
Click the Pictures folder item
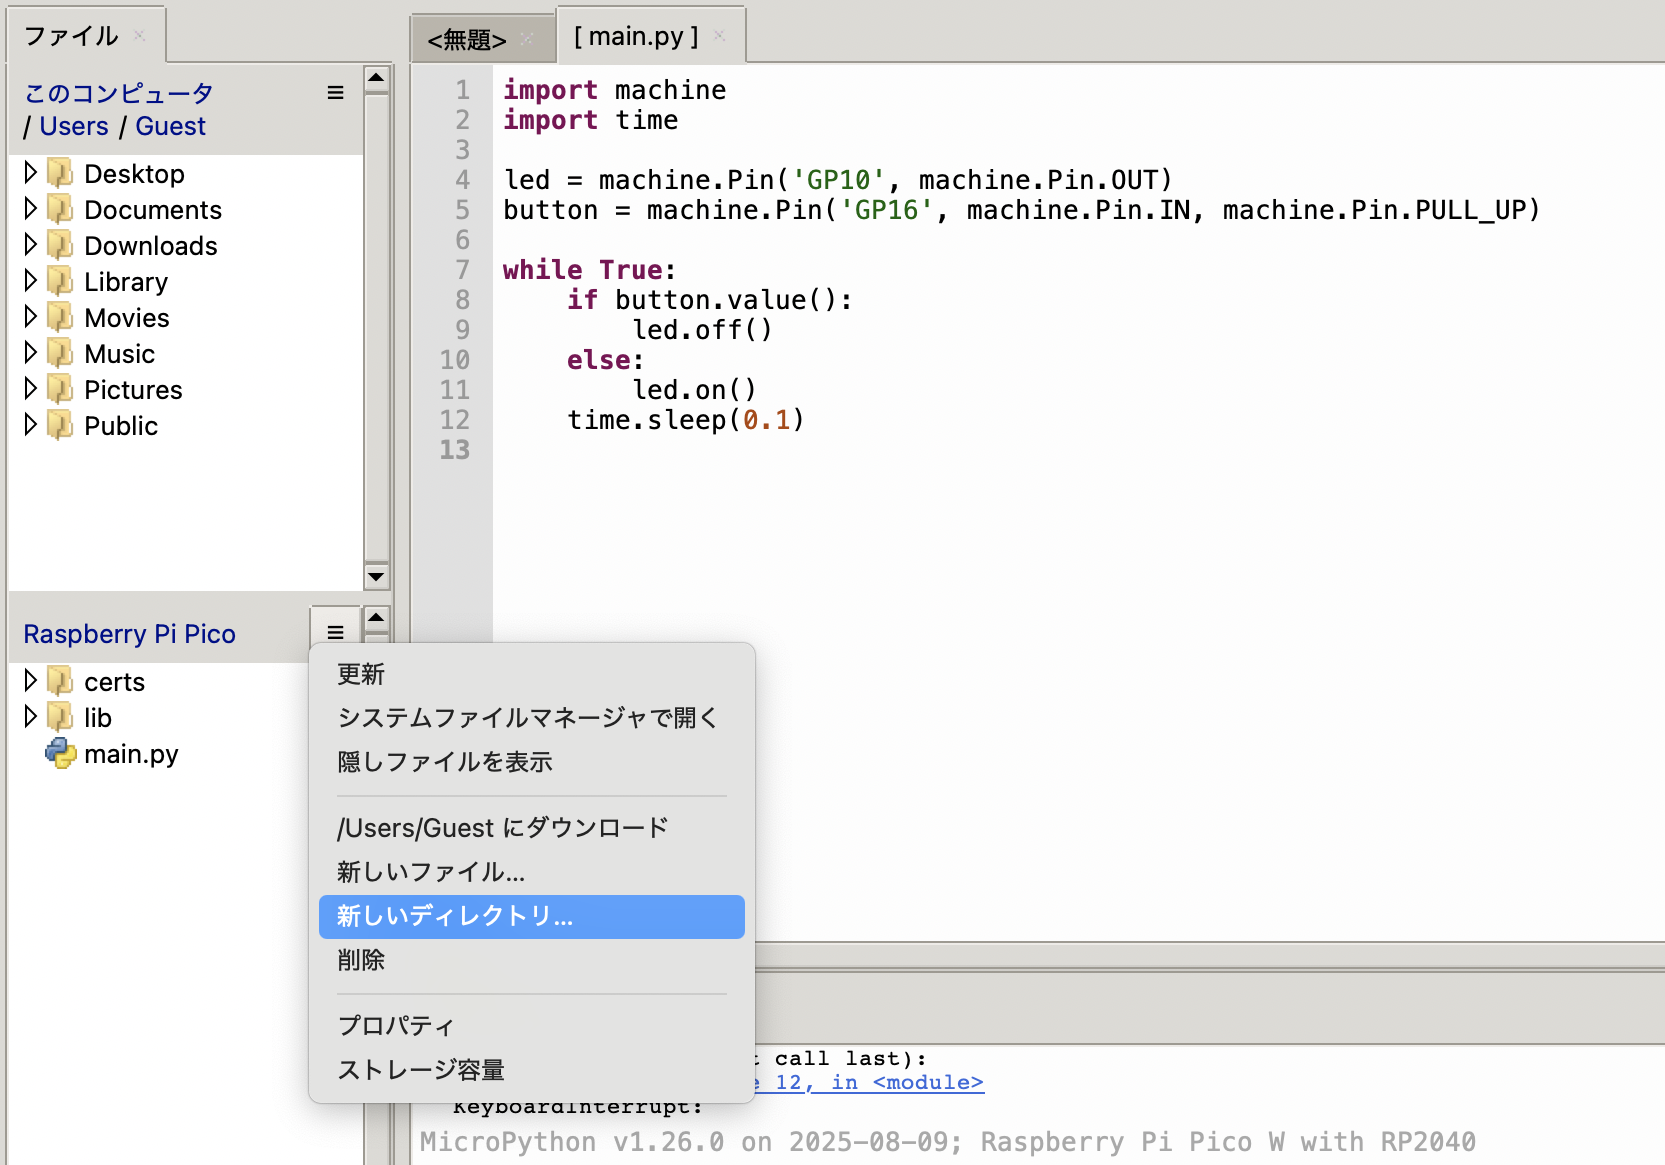[133, 390]
